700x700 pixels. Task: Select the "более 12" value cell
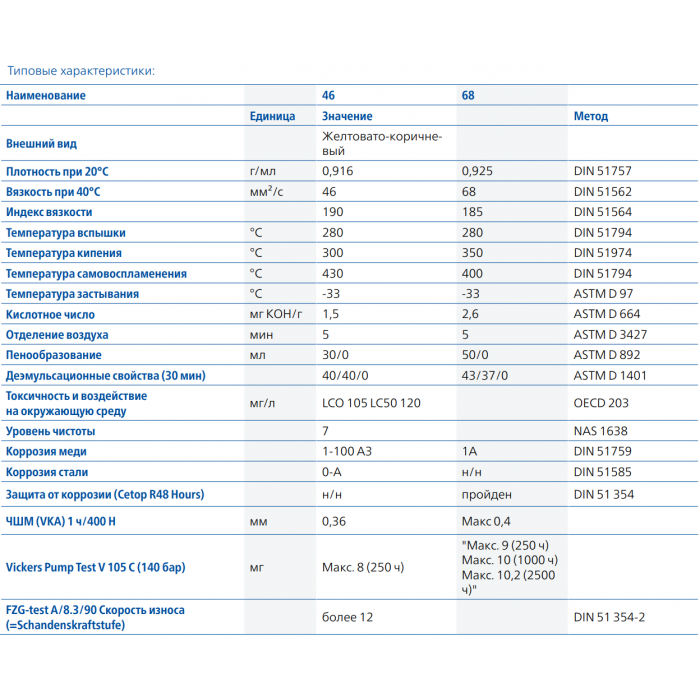coord(347,617)
